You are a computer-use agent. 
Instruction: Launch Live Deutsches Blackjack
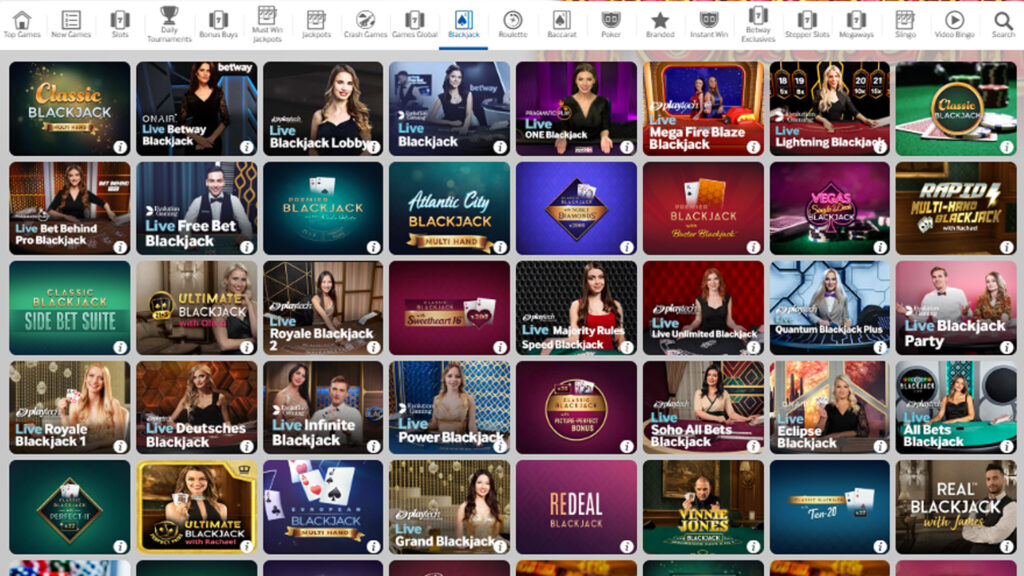click(196, 408)
